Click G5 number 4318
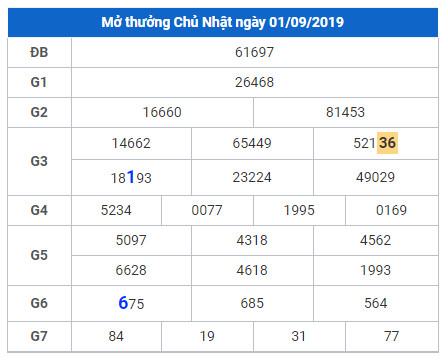The height and width of the screenshot is (360, 447). coord(252,240)
